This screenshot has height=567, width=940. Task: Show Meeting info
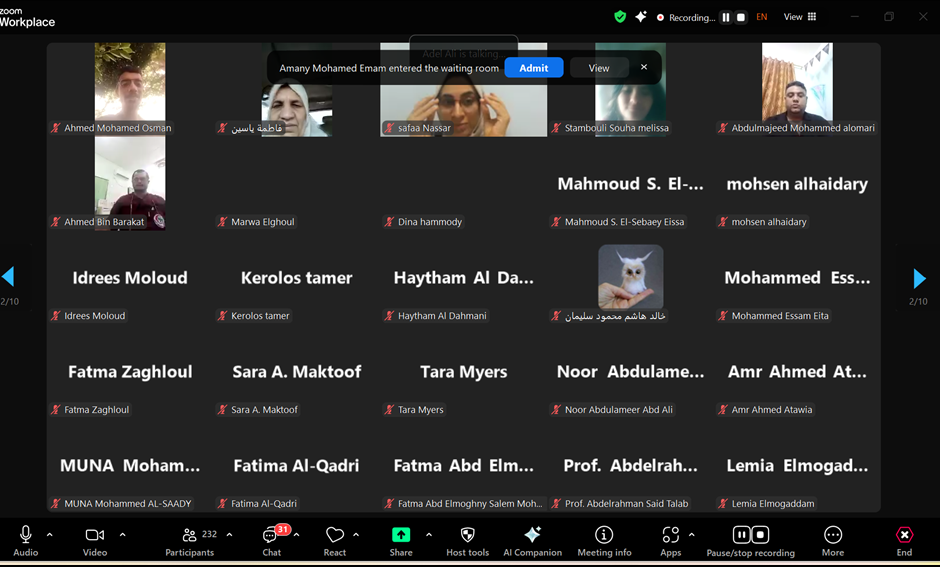pos(604,541)
